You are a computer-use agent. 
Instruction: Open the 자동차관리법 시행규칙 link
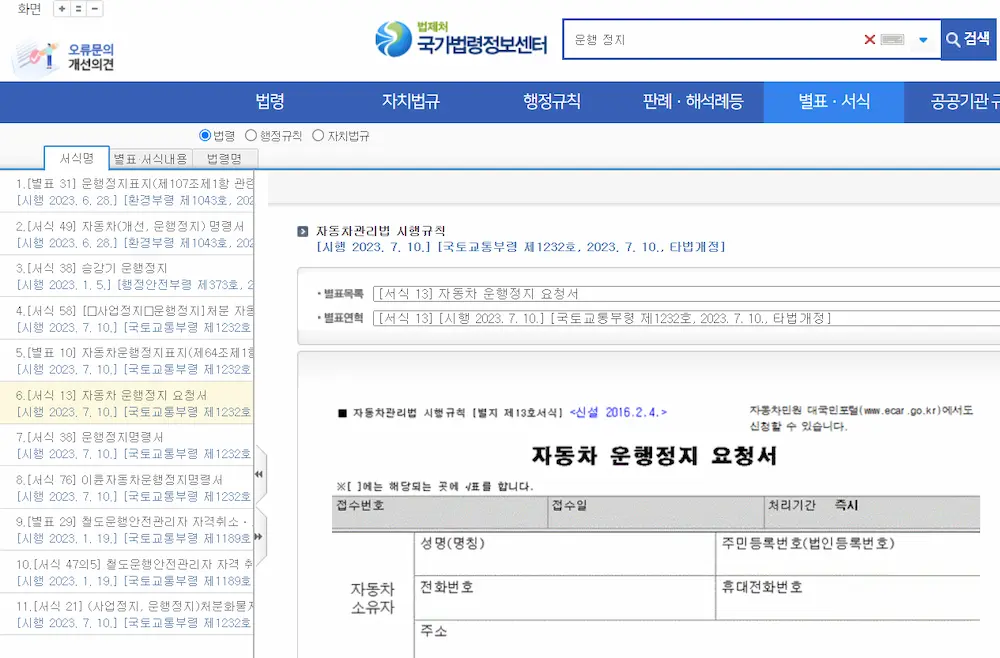381,231
